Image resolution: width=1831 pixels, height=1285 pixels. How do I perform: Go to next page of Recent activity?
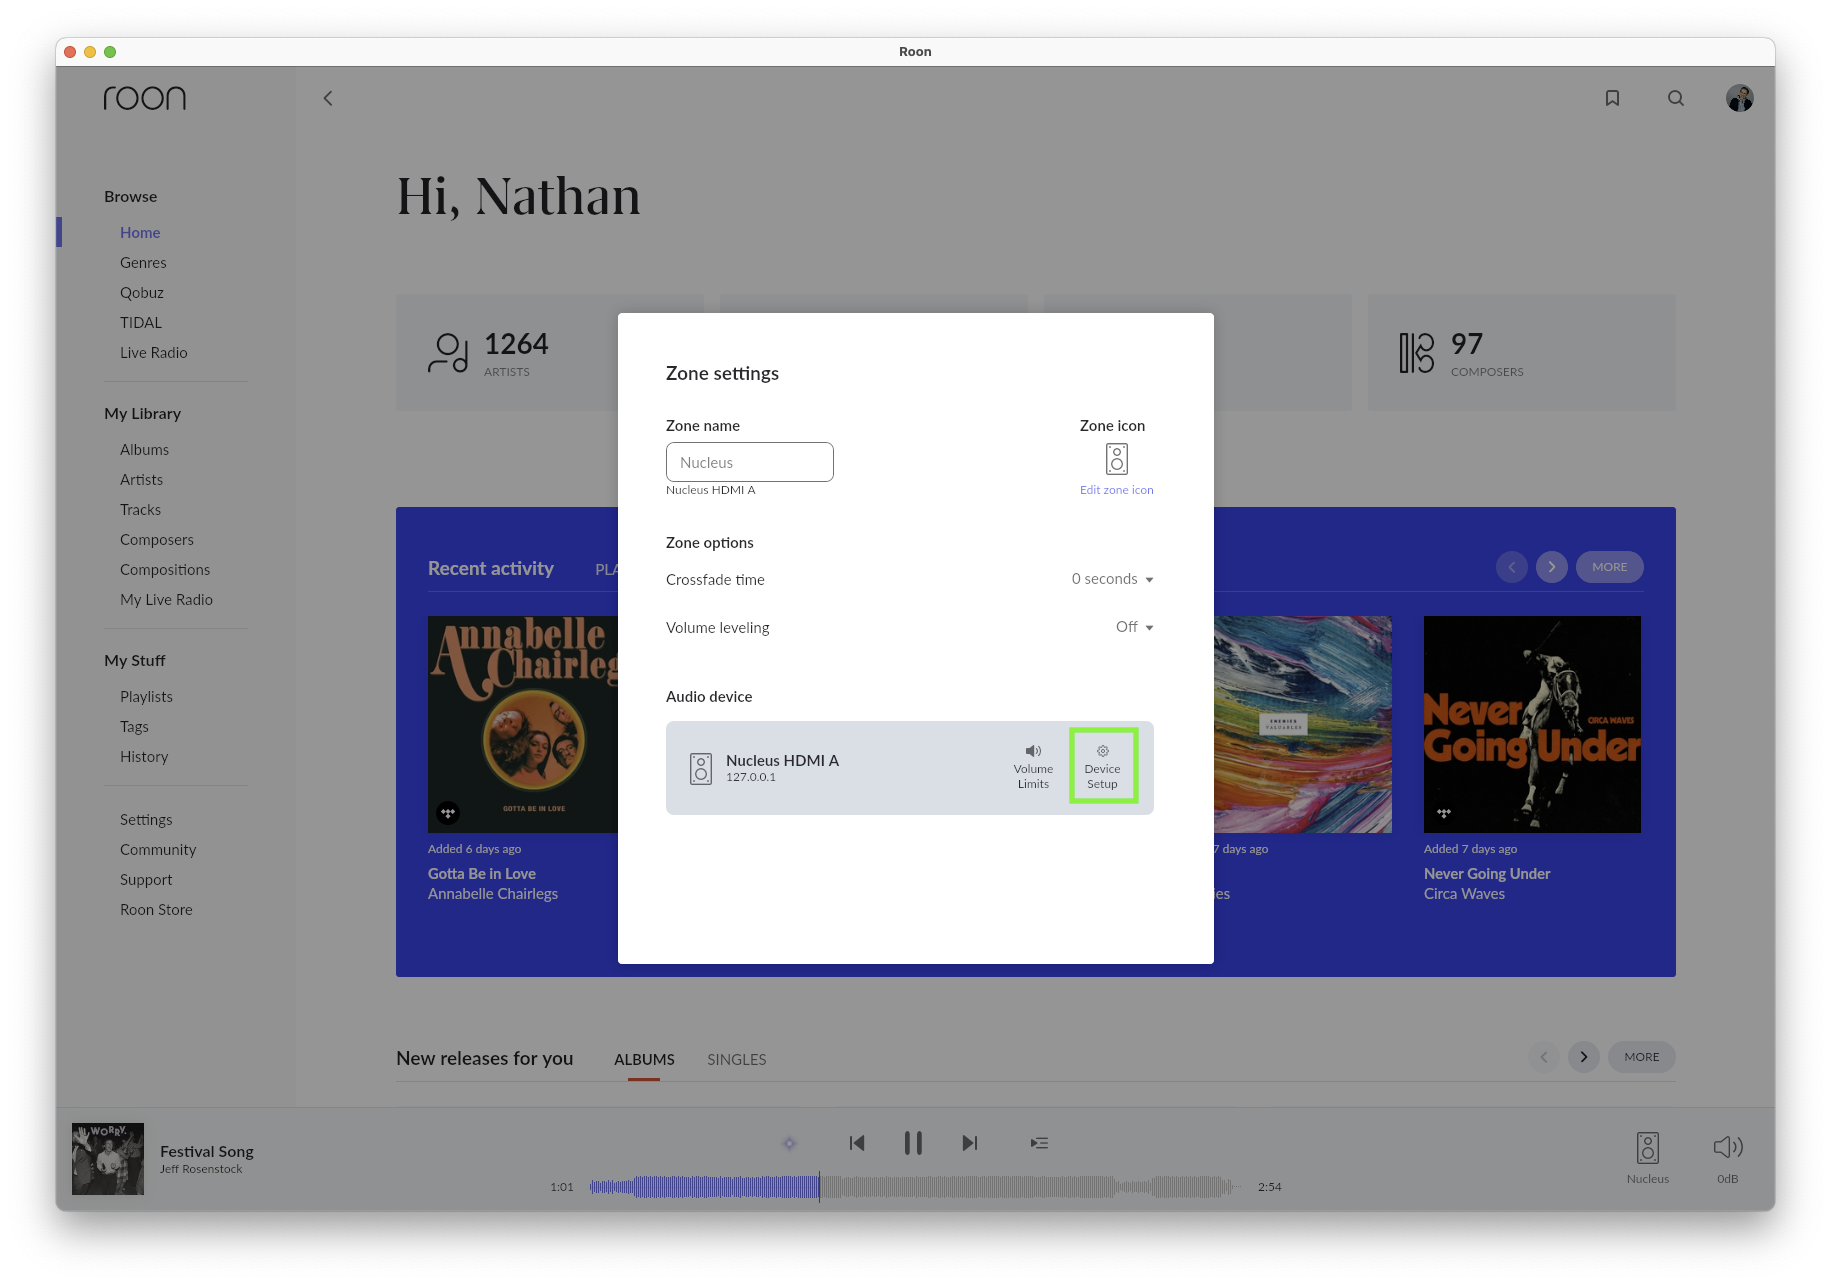[x=1551, y=567]
